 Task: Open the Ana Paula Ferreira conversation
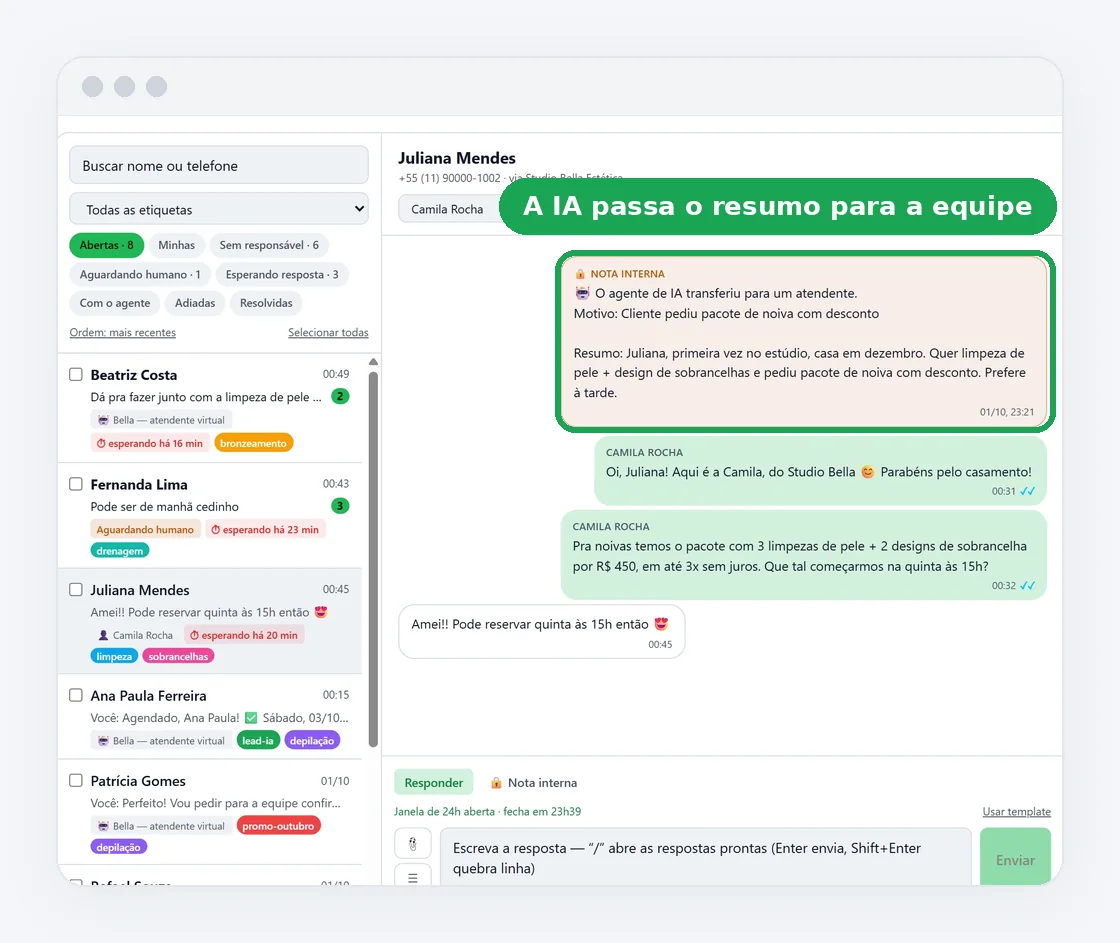click(x=210, y=717)
